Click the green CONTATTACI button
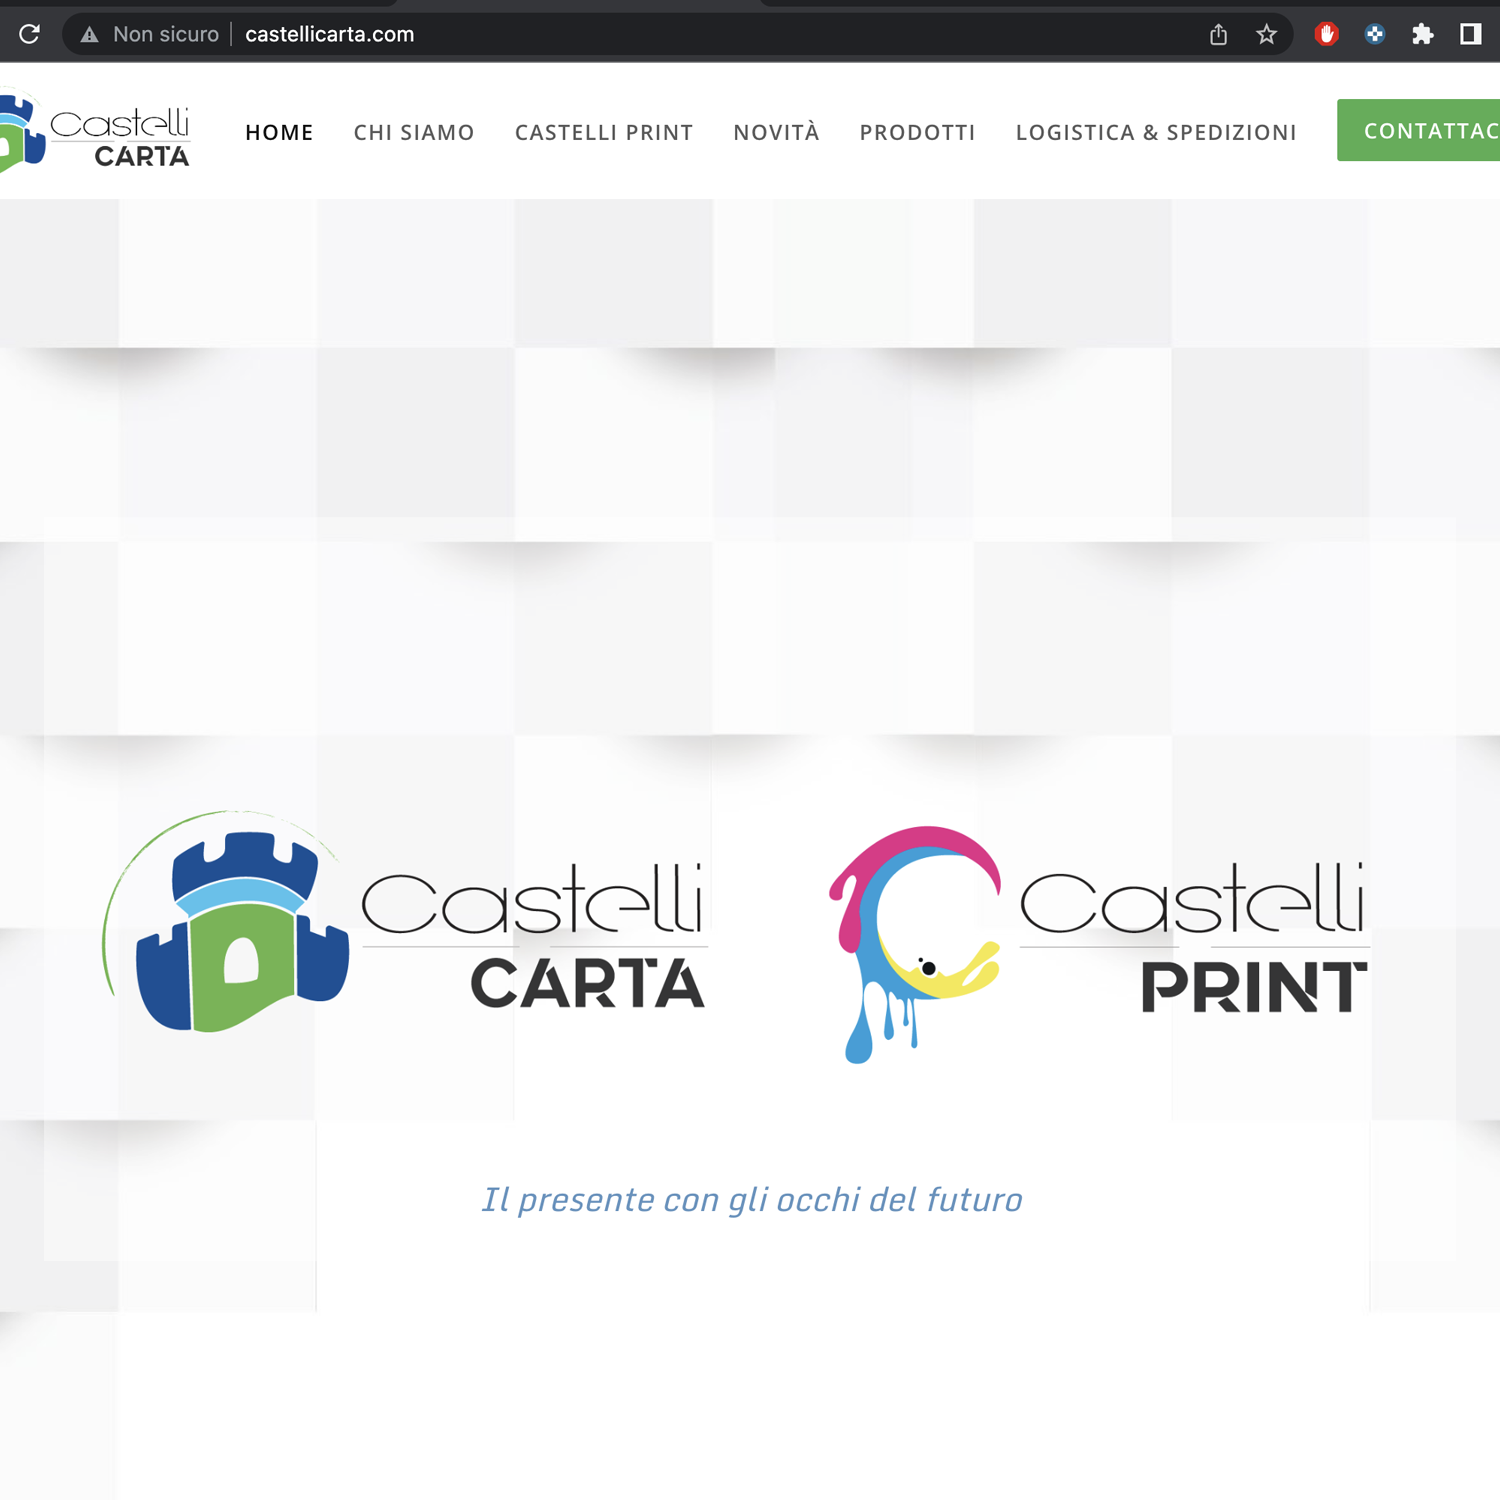 tap(1418, 130)
